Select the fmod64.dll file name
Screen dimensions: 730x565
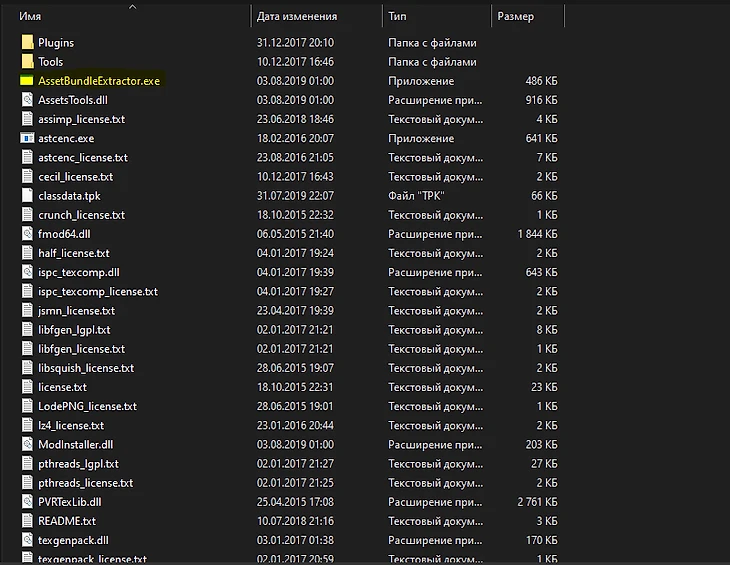[x=64, y=234]
